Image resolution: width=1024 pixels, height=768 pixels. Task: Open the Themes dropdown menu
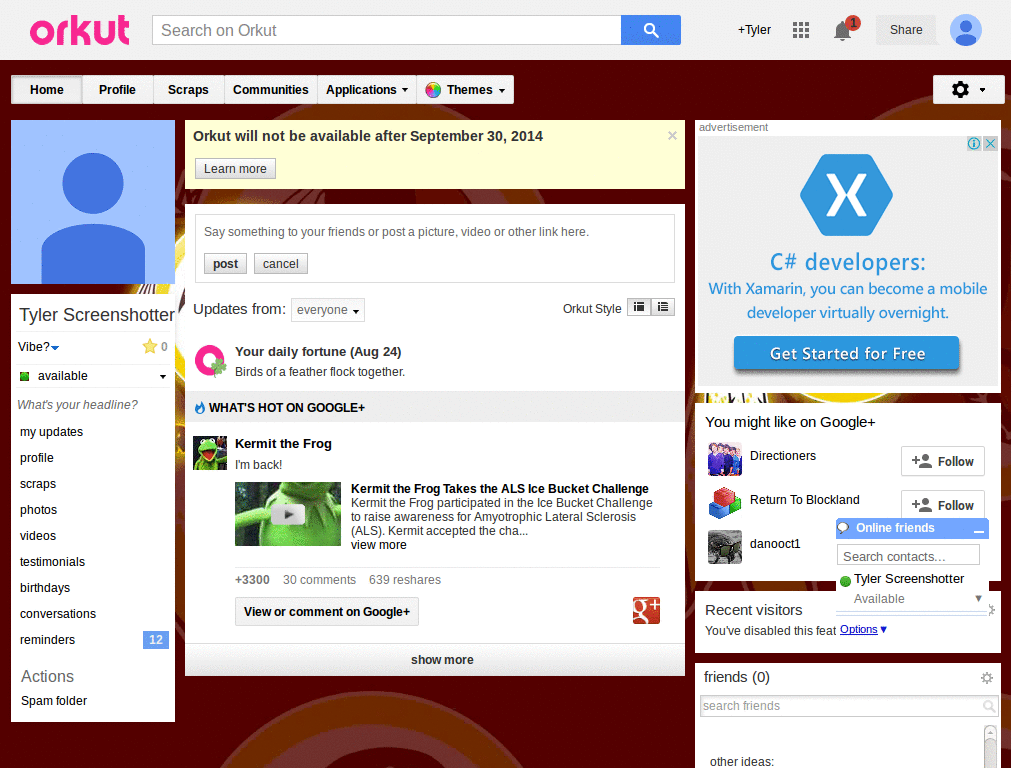click(465, 89)
